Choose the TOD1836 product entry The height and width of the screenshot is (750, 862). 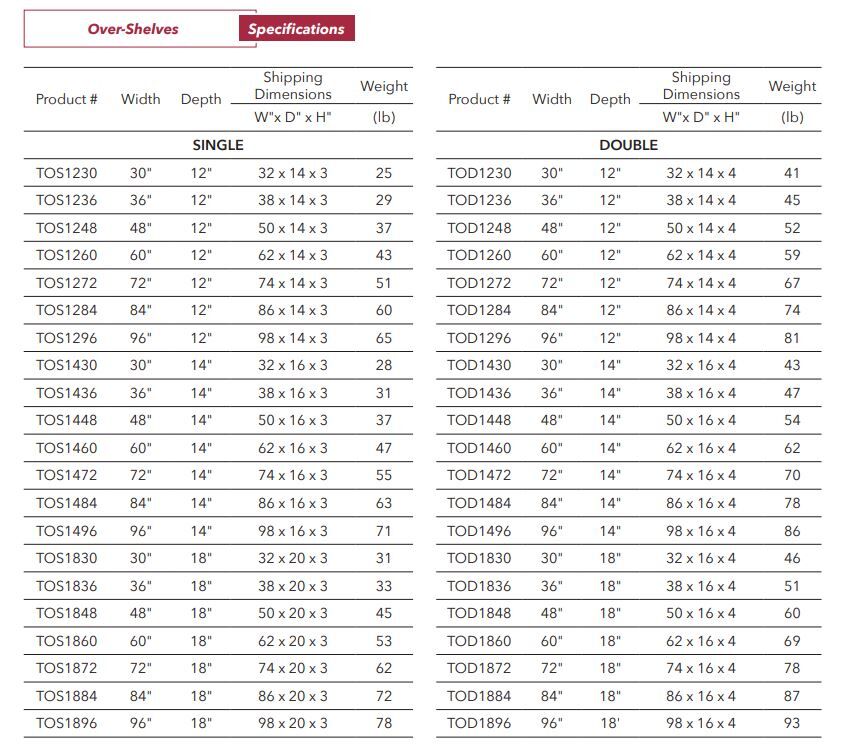(479, 586)
